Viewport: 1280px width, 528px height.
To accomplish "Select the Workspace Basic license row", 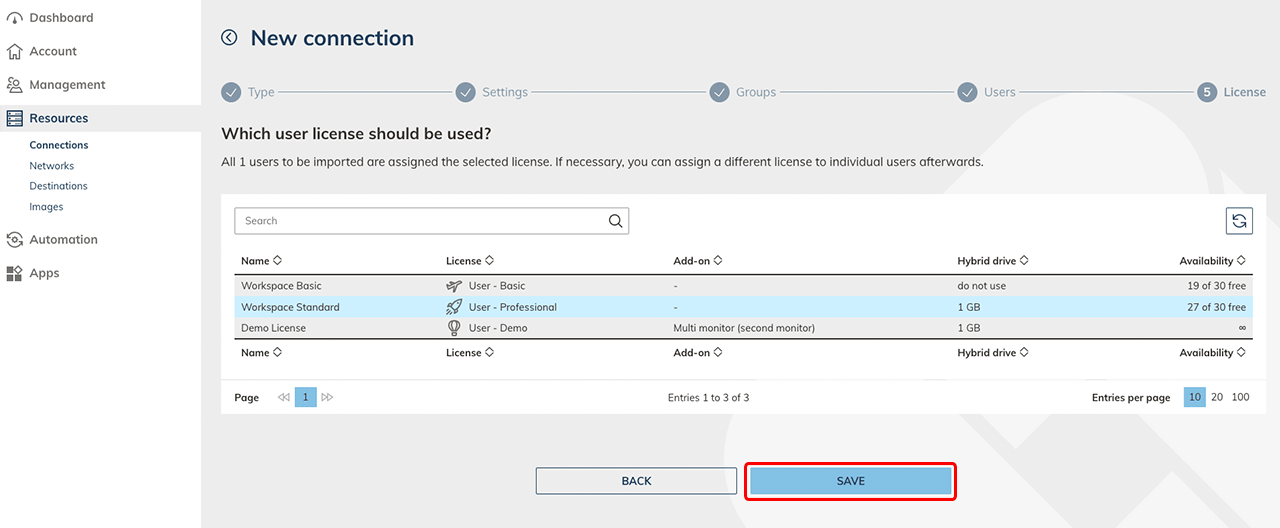I will [x=281, y=286].
